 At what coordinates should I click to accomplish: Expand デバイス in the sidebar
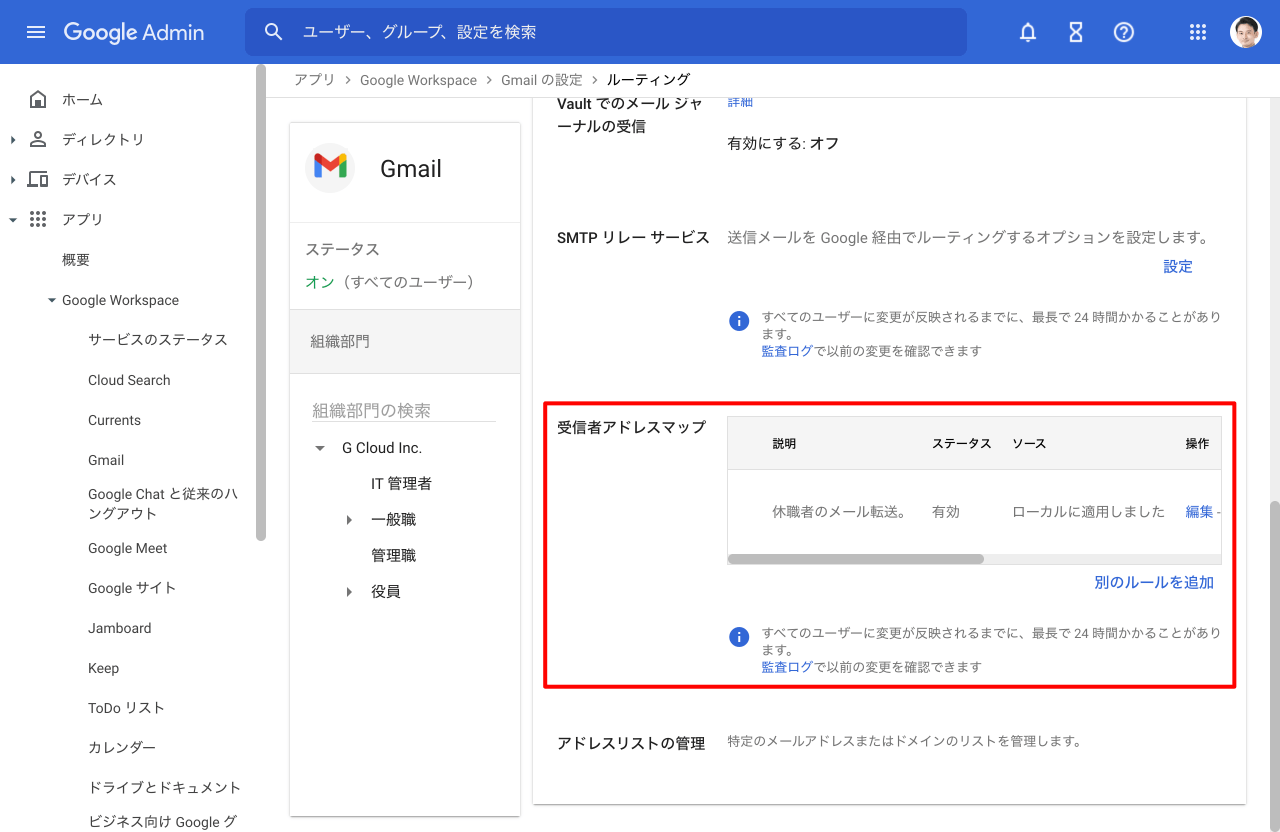point(13,179)
